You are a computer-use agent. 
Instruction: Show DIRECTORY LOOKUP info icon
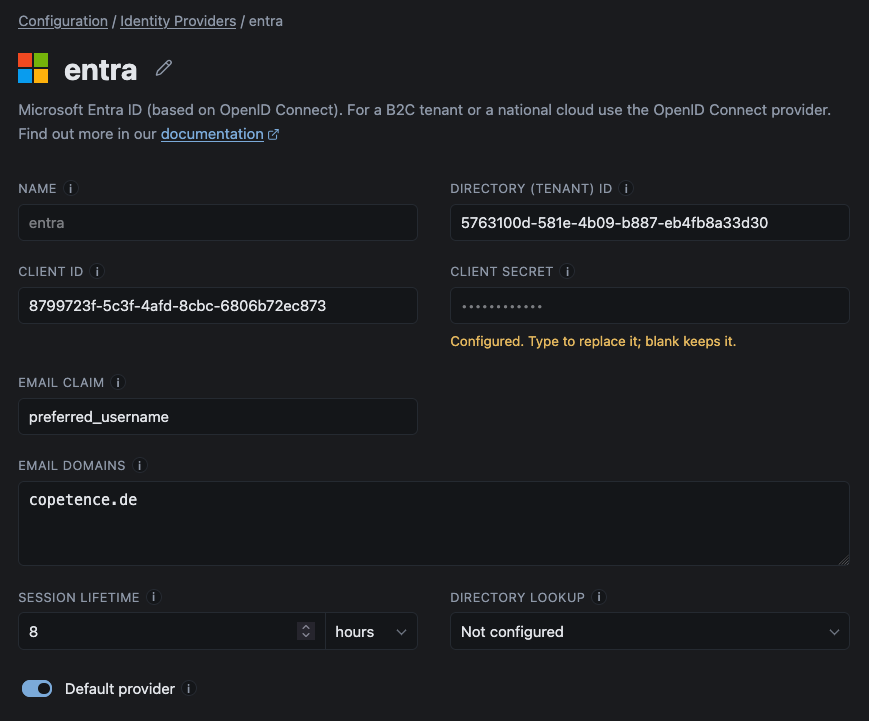coord(599,597)
